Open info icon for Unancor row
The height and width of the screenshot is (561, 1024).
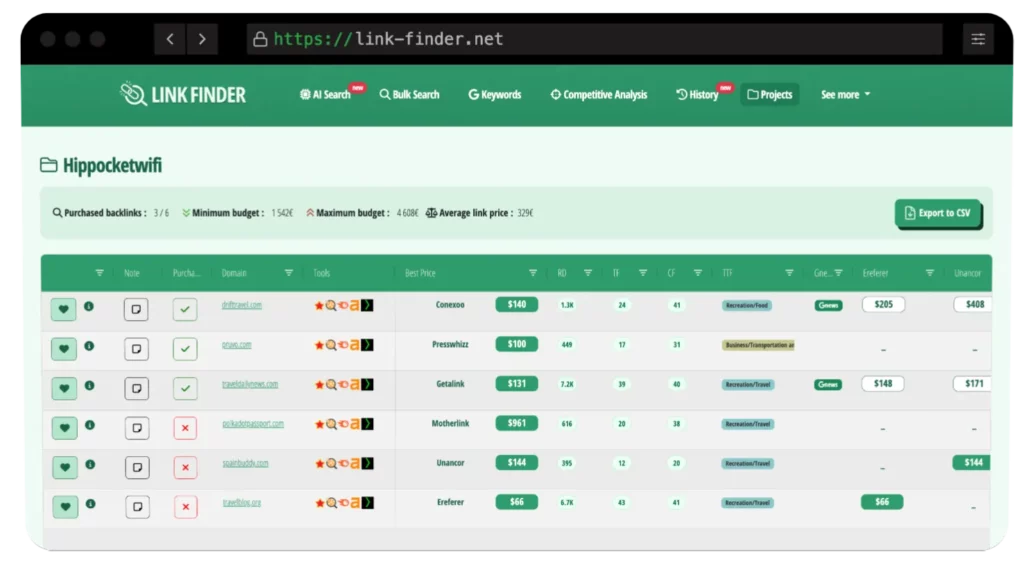point(90,464)
